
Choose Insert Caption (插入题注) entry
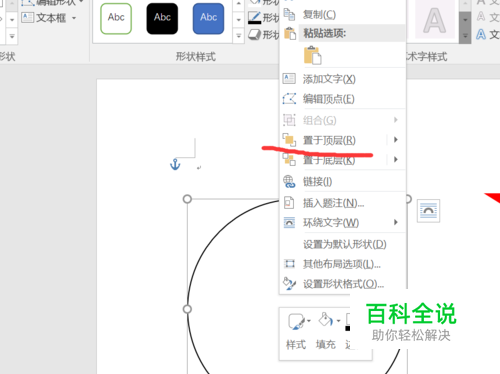point(343,203)
